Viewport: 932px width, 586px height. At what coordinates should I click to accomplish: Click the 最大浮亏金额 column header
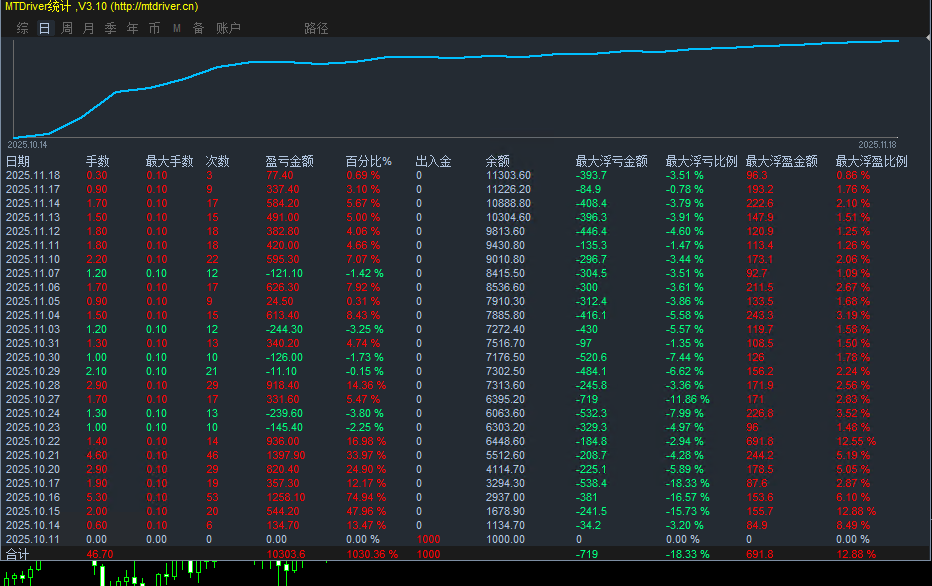point(612,161)
